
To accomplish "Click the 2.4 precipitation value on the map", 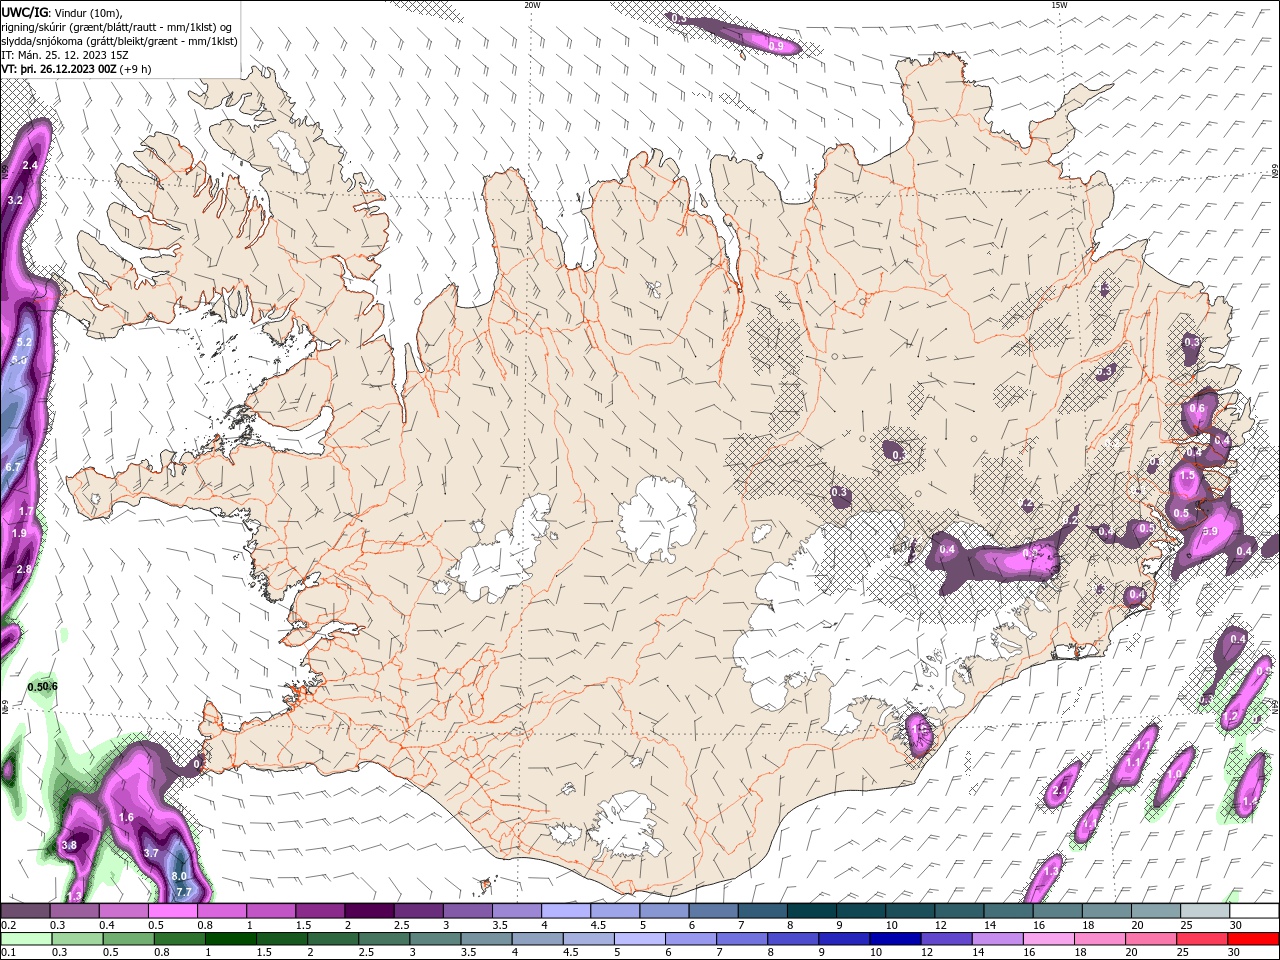I will tap(30, 165).
